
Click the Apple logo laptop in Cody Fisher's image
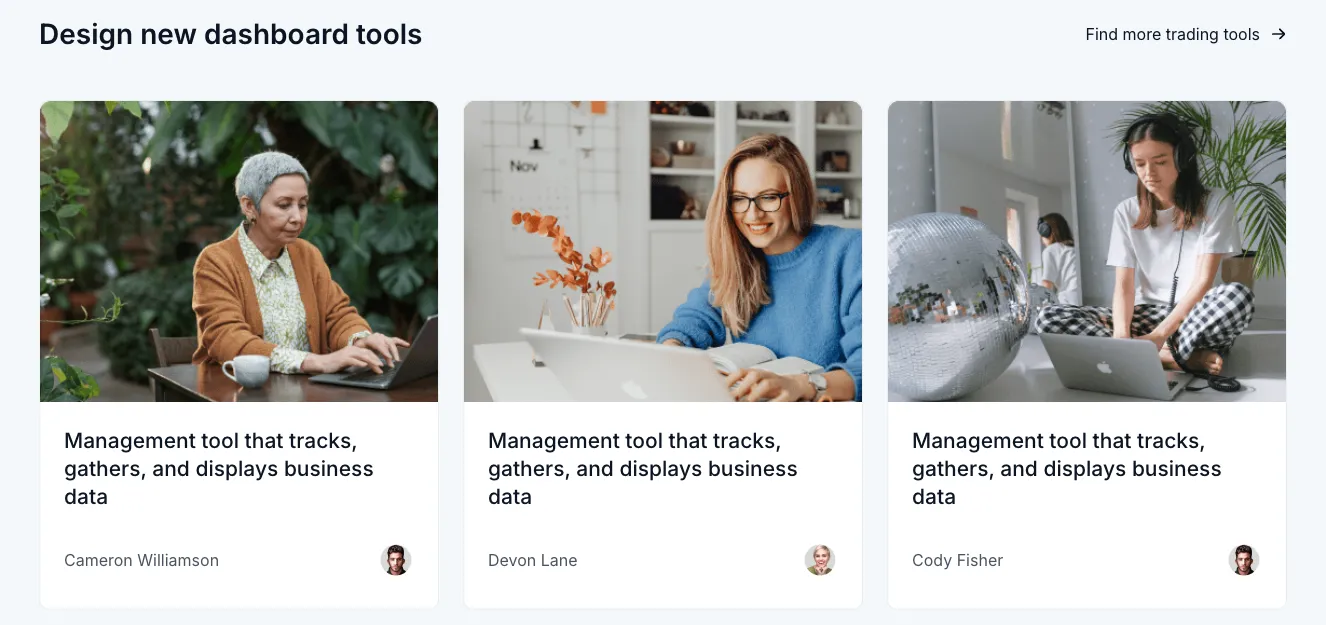click(1105, 365)
